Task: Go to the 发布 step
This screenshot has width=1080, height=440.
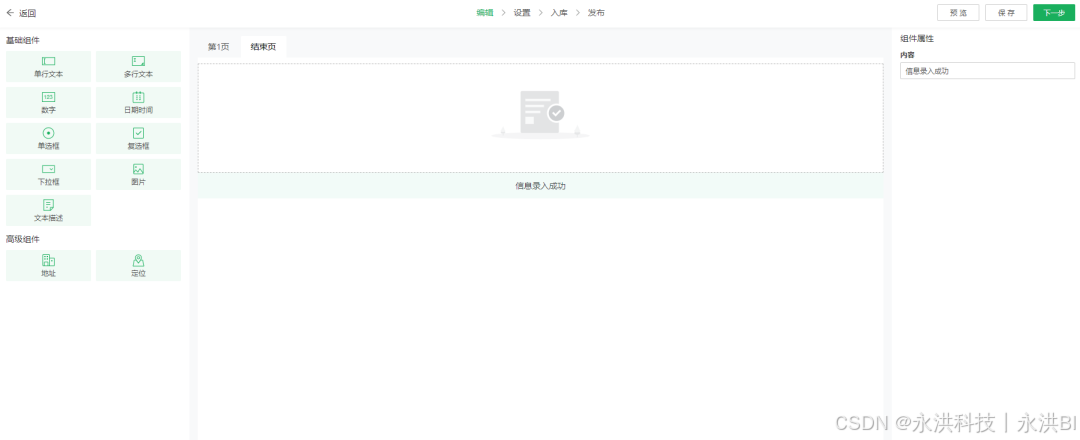Action: point(596,13)
